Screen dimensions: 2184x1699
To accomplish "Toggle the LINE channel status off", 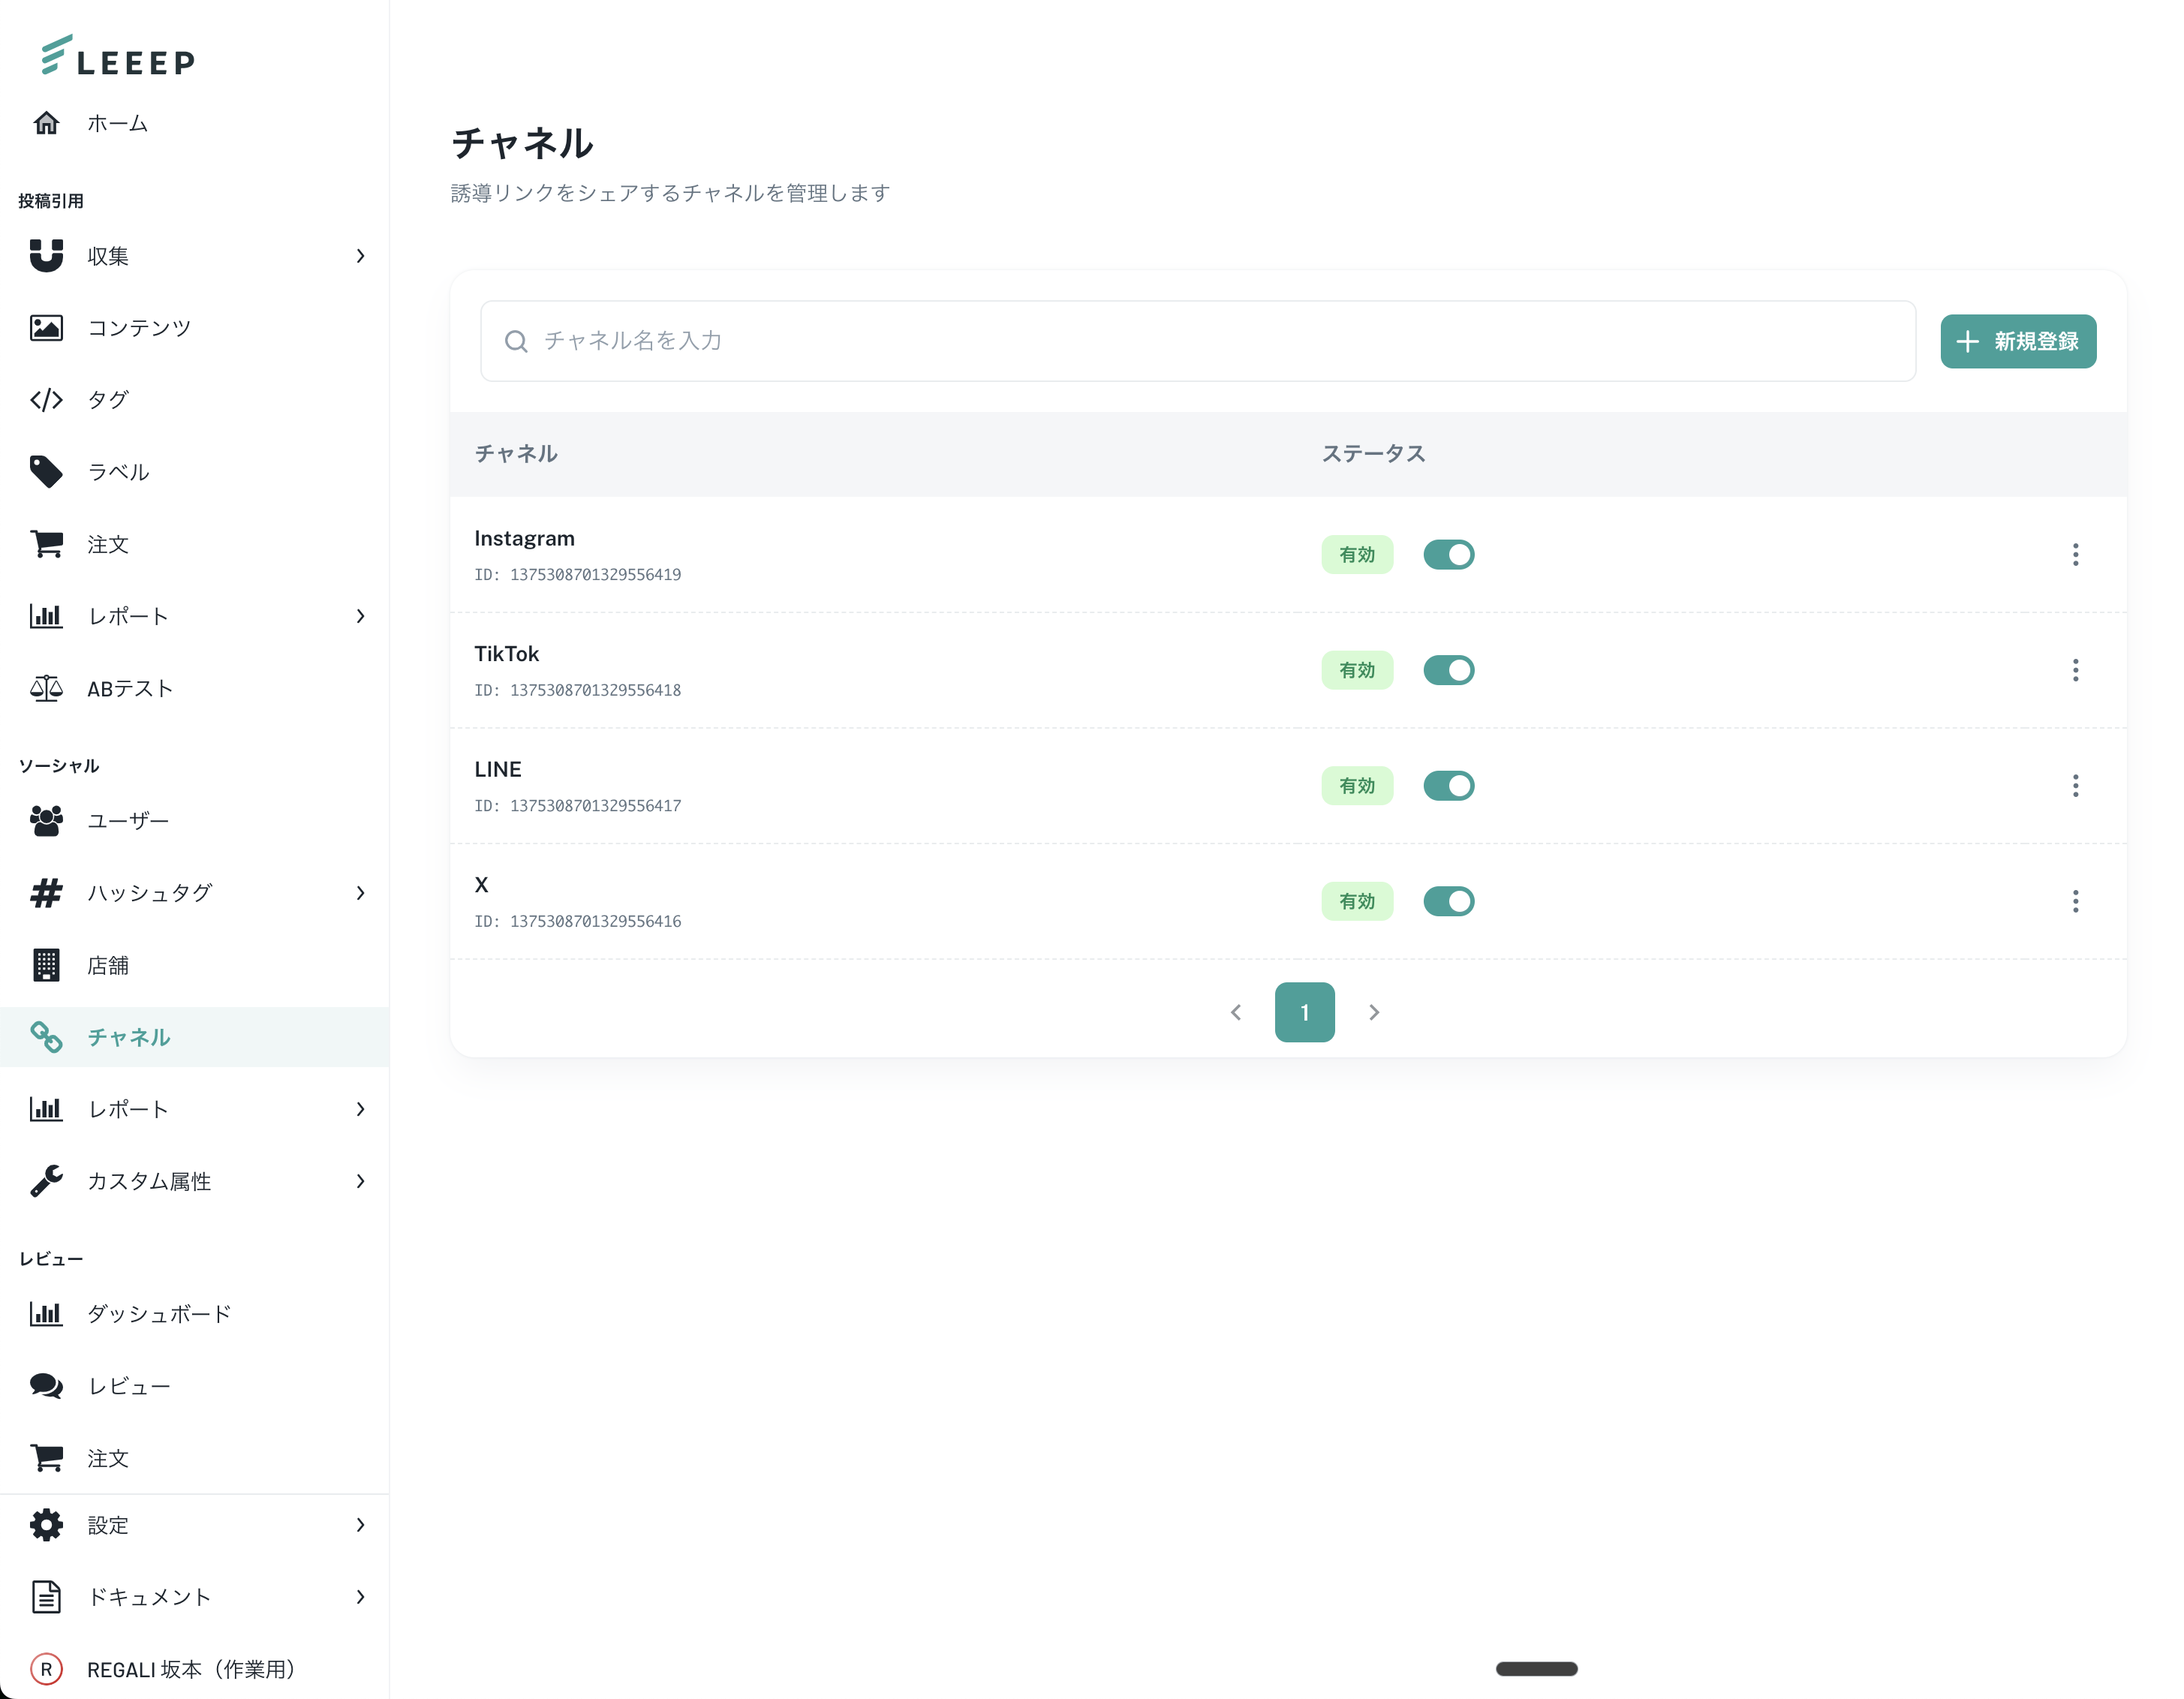I will click(x=1448, y=786).
